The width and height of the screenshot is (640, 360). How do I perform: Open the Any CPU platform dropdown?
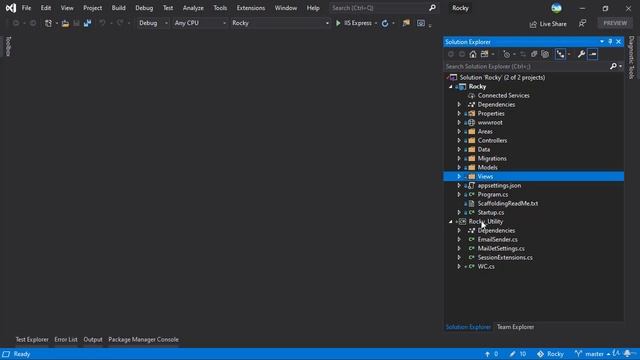click(200, 23)
